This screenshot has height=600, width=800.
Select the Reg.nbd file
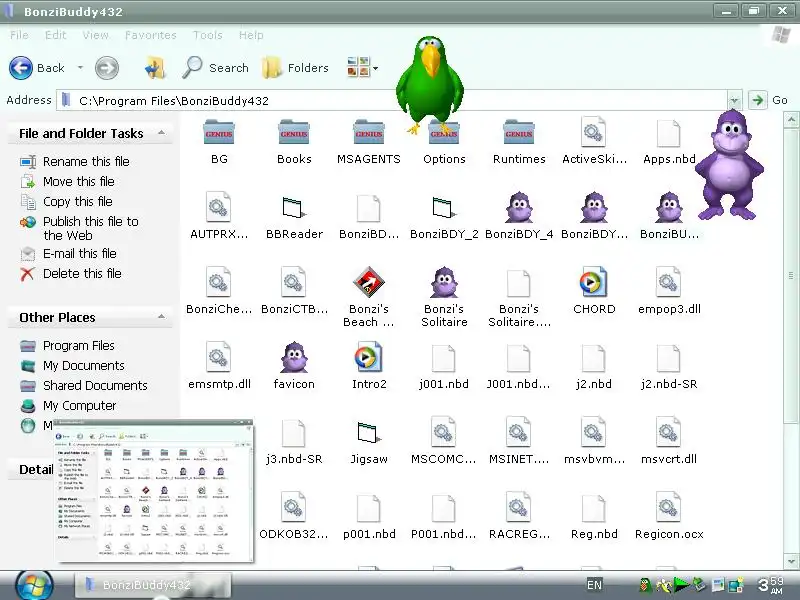pos(593,508)
